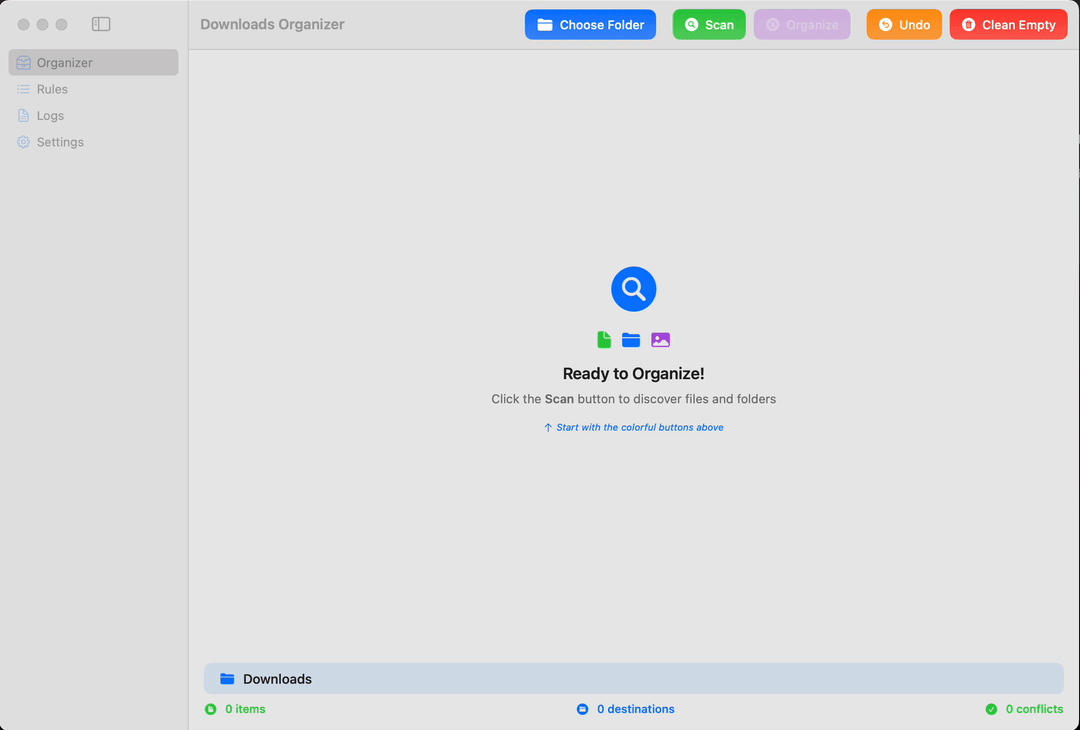Image resolution: width=1080 pixels, height=730 pixels.
Task: Click the 0 destinations status indicator
Action: tap(625, 709)
